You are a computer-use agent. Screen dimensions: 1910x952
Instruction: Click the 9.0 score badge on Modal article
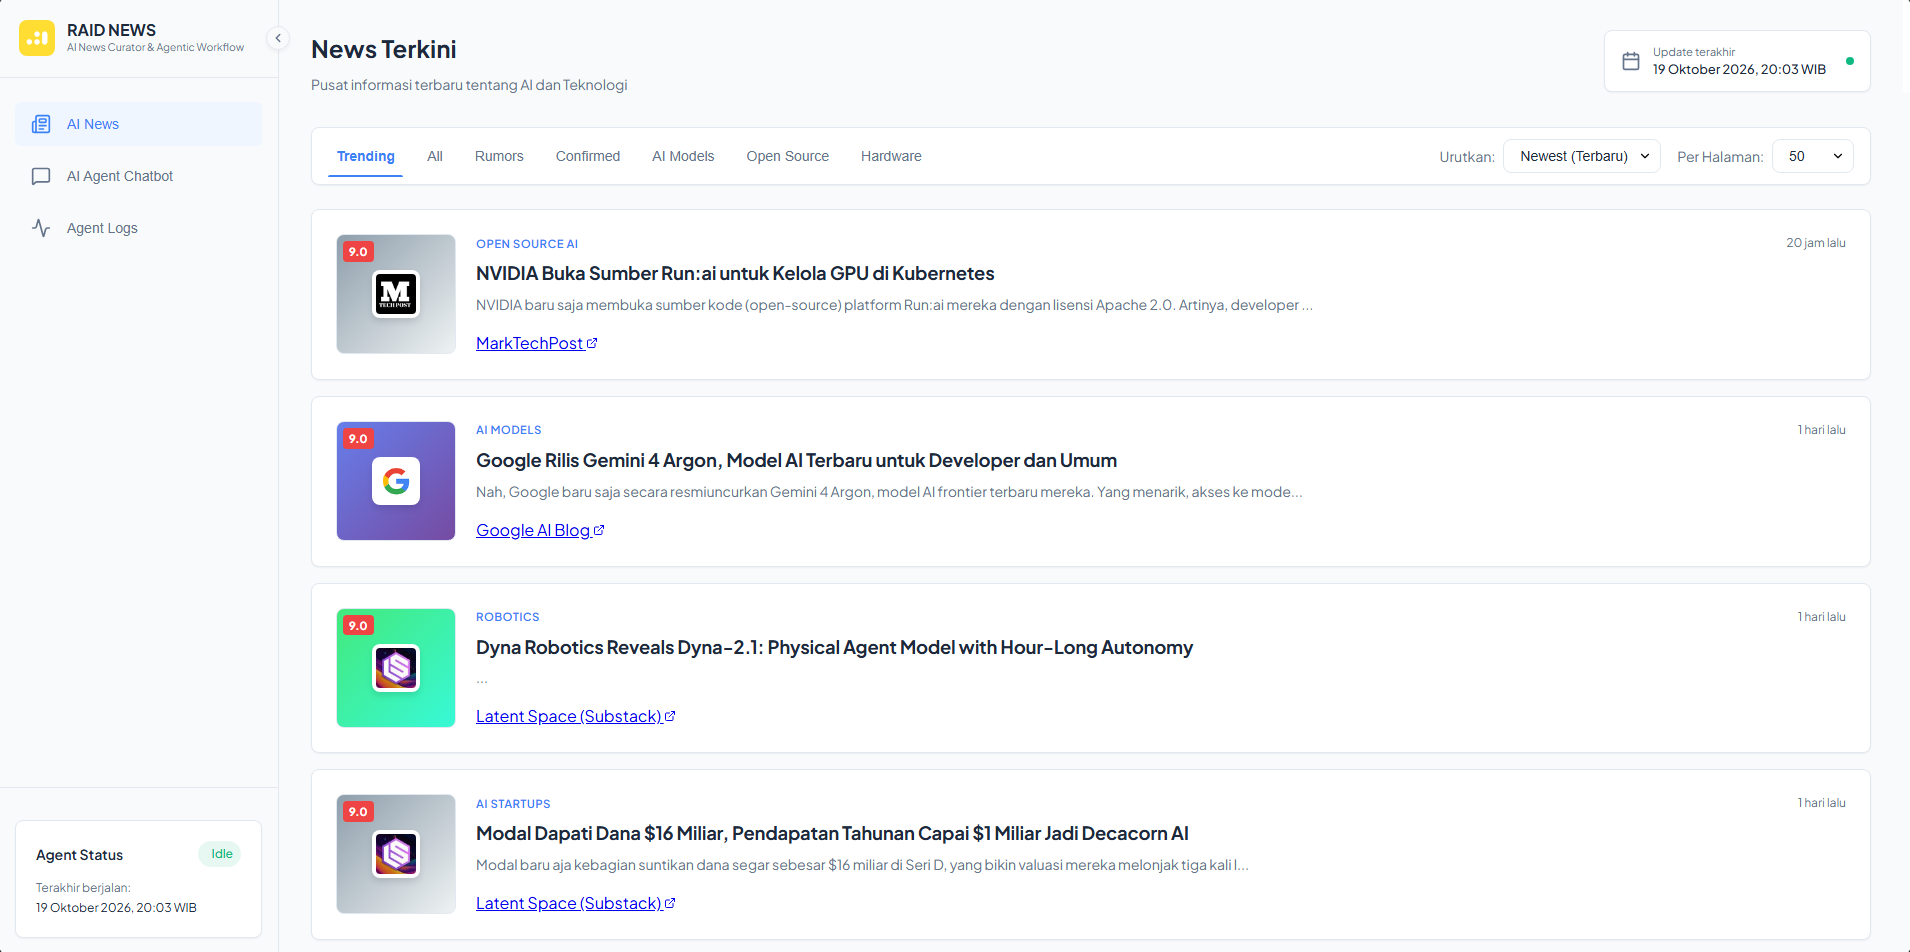pos(358,812)
